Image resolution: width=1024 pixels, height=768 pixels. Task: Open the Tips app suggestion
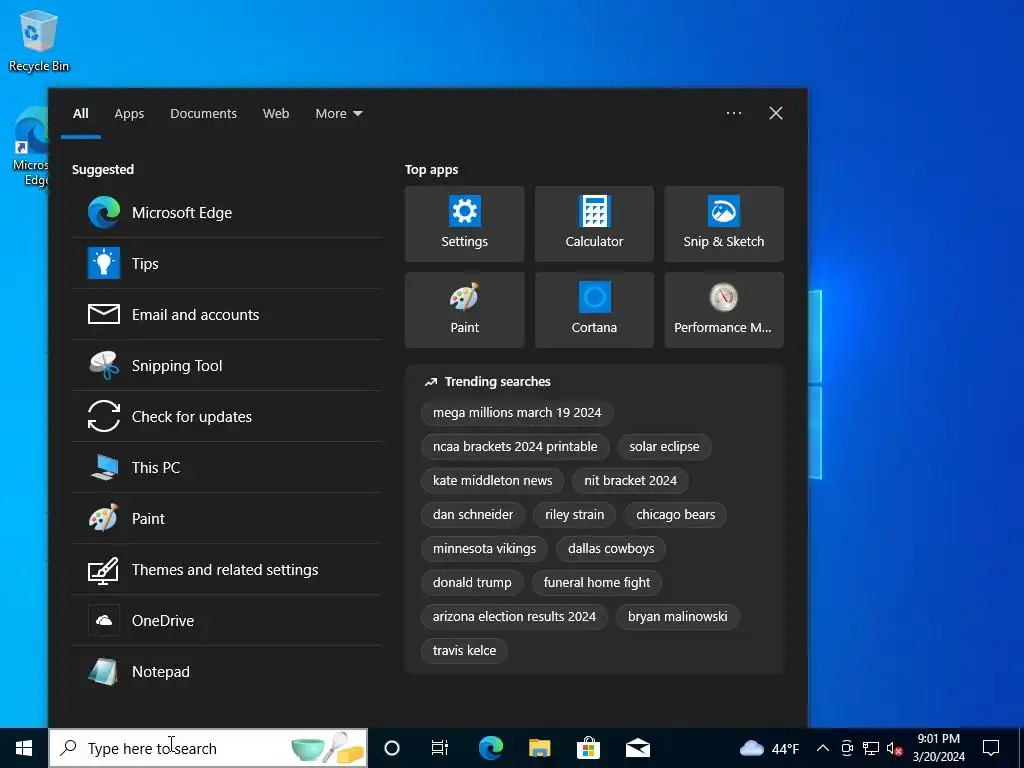[x=226, y=263]
